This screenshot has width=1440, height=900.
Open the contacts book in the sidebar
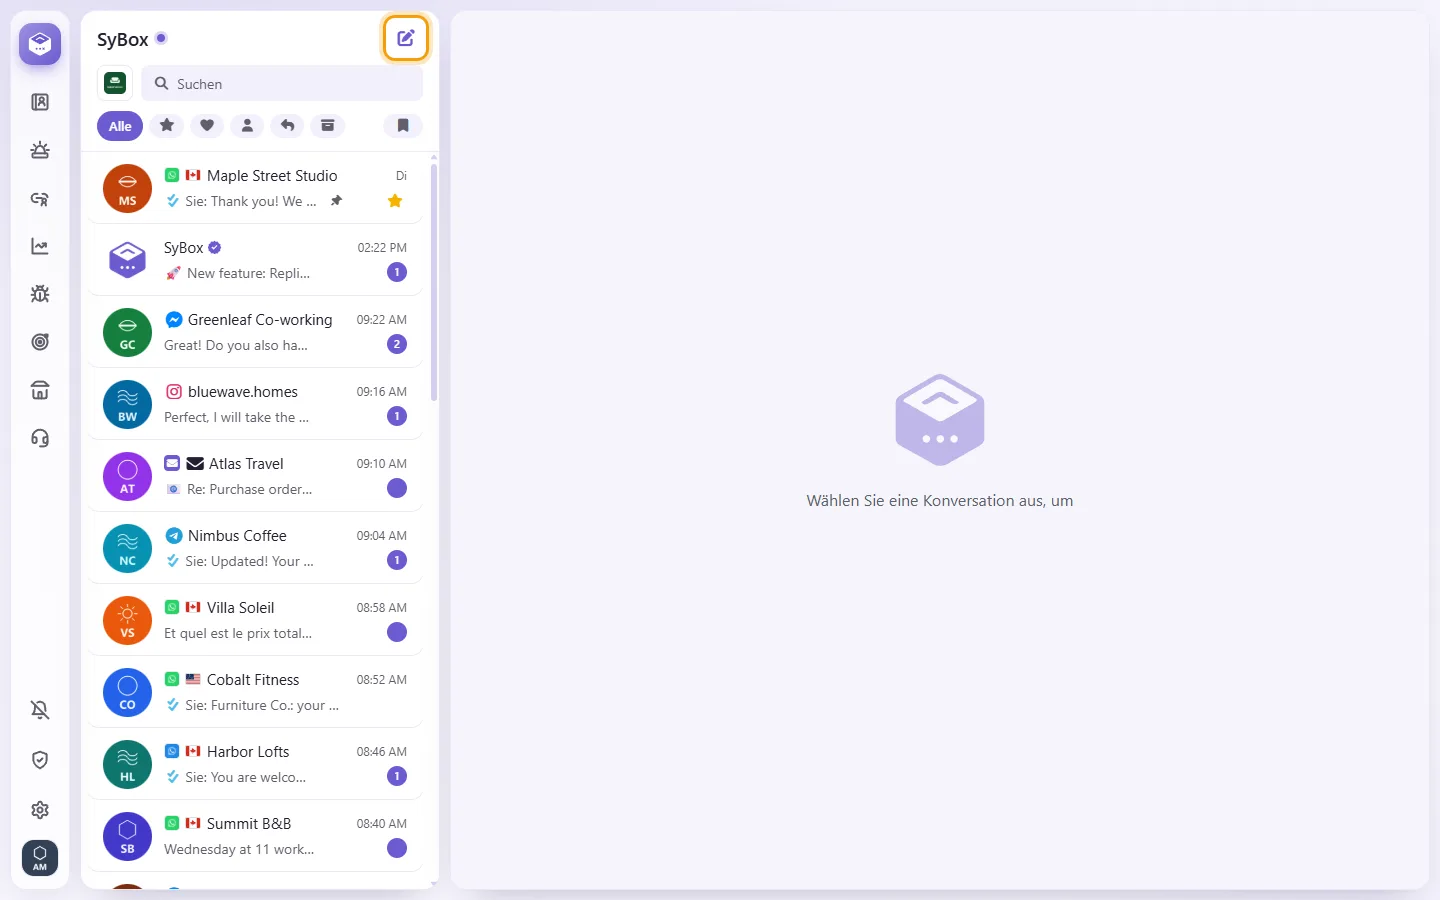pos(40,102)
